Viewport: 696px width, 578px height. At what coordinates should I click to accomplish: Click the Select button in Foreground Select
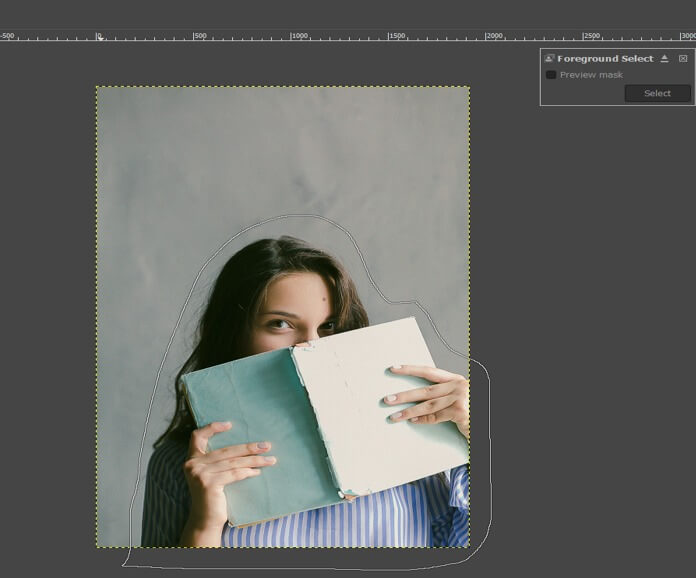657,93
